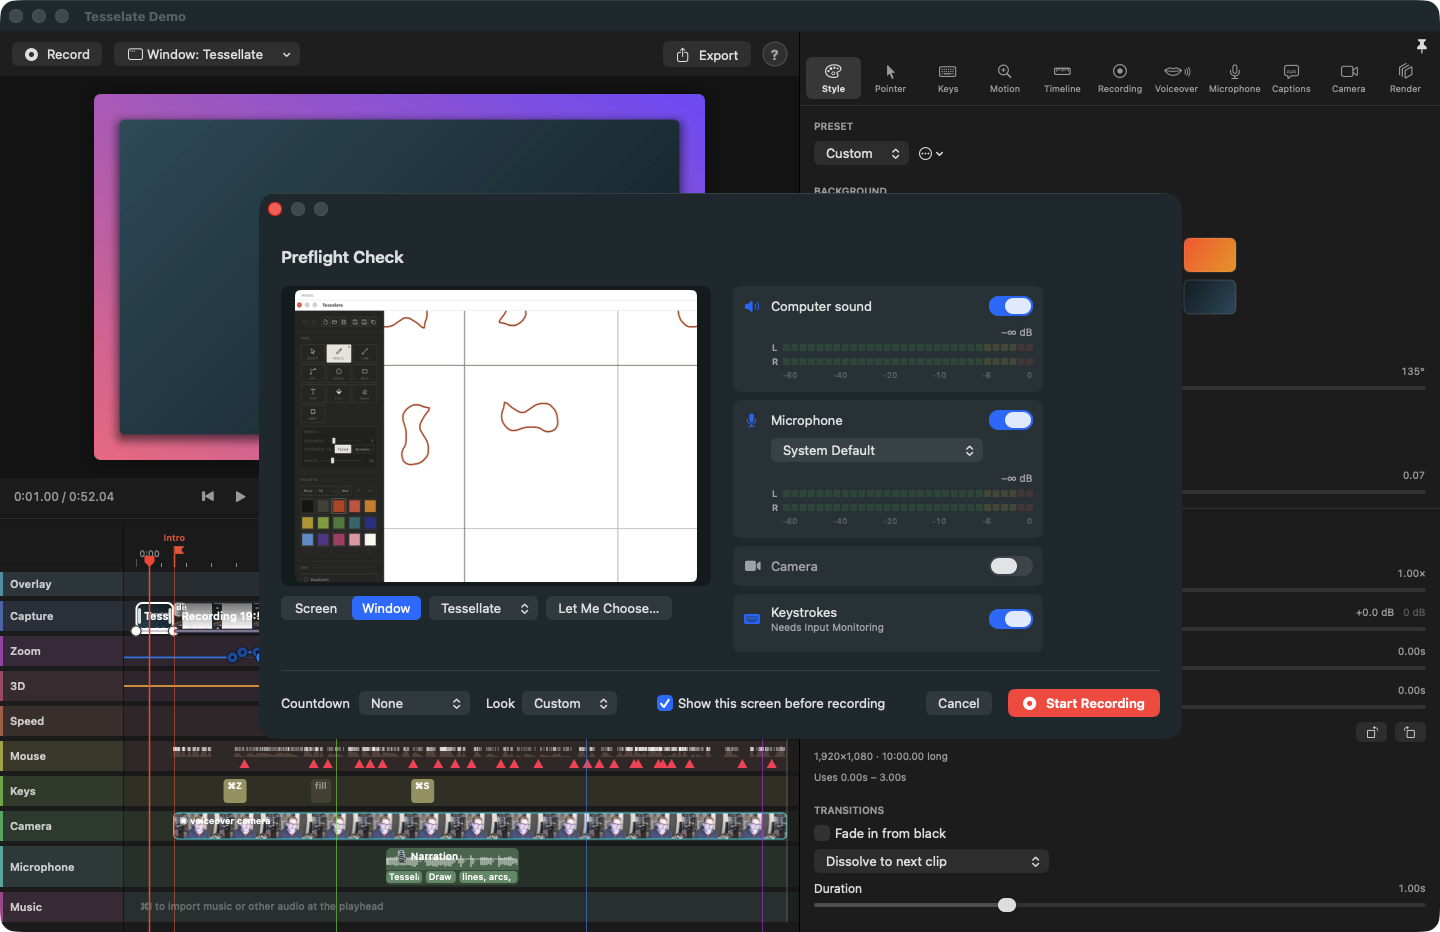This screenshot has height=932, width=1440.
Task: Enable the Fade in from black checkbox
Action: (x=822, y=833)
